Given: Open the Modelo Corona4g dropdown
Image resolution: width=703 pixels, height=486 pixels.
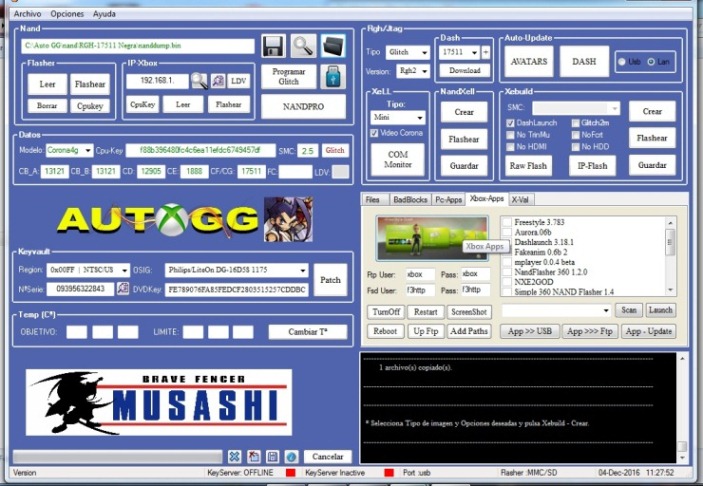Looking at the screenshot, I should click(x=69, y=151).
